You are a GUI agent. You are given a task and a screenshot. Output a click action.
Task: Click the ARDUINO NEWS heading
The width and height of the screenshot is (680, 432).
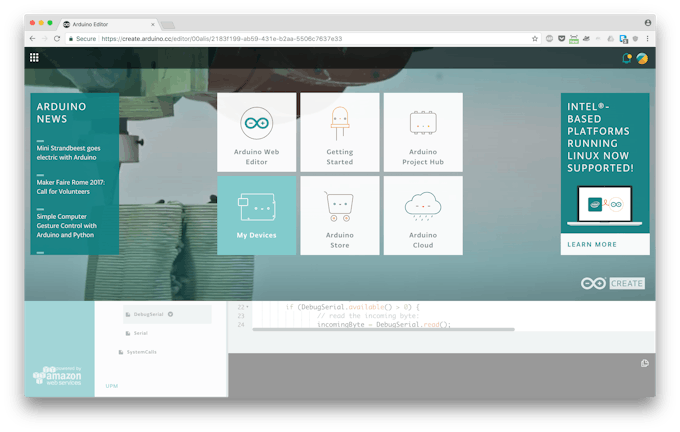[x=61, y=113]
